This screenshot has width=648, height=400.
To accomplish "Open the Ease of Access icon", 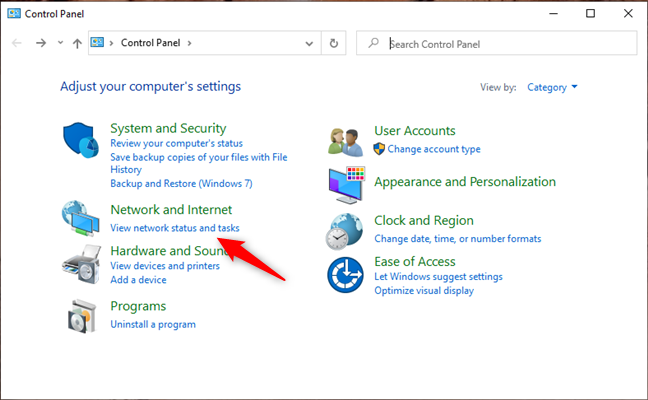I will (346, 275).
